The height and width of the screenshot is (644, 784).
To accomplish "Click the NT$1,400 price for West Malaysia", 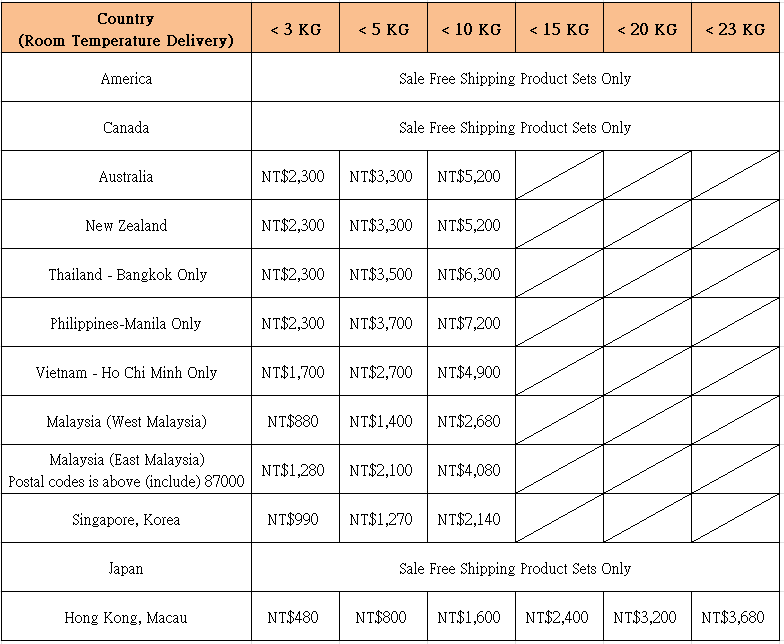I will pos(381,421).
